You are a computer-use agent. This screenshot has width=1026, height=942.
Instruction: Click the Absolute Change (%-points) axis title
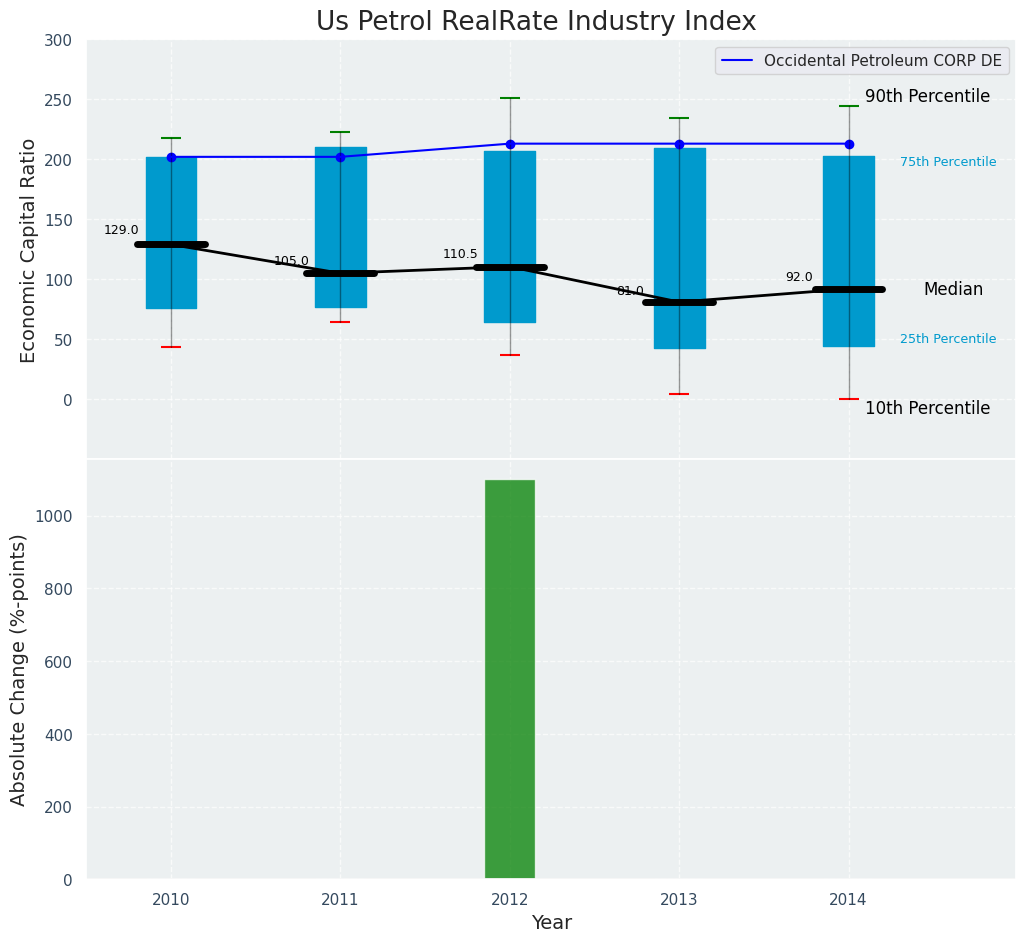(19, 669)
